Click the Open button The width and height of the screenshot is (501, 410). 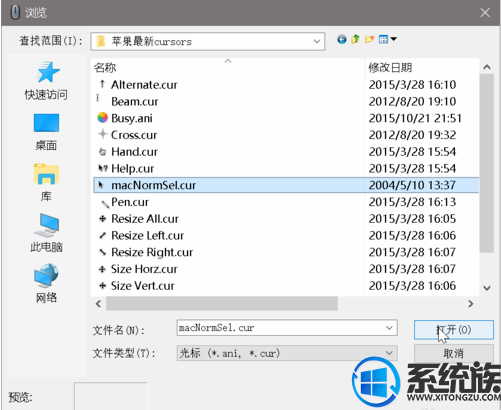point(454,330)
